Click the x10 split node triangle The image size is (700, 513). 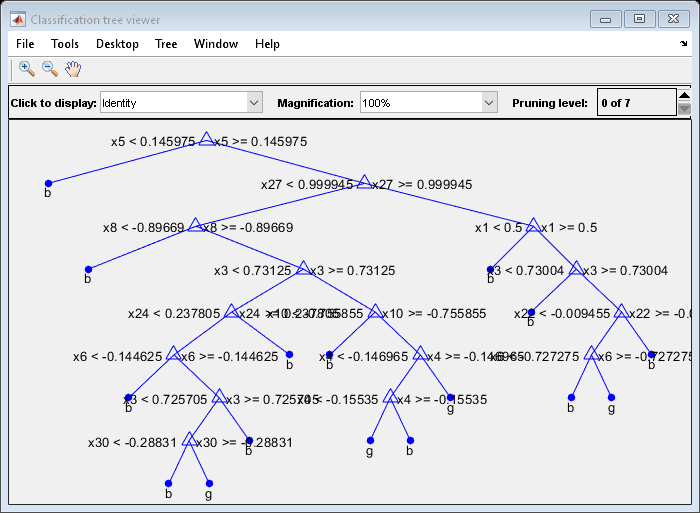coord(375,311)
